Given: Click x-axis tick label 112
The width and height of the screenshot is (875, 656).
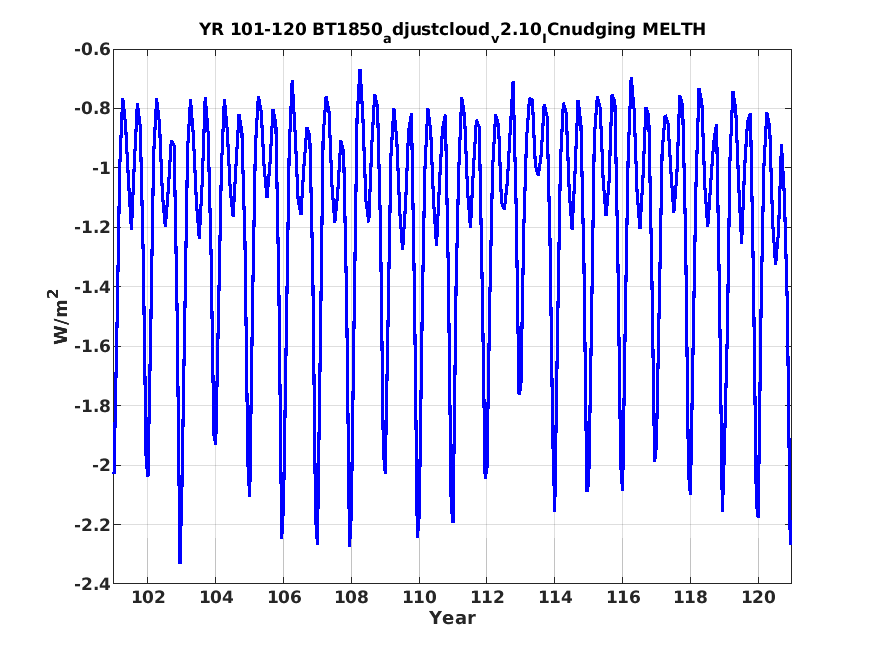Looking at the screenshot, I should pyautogui.click(x=487, y=597).
